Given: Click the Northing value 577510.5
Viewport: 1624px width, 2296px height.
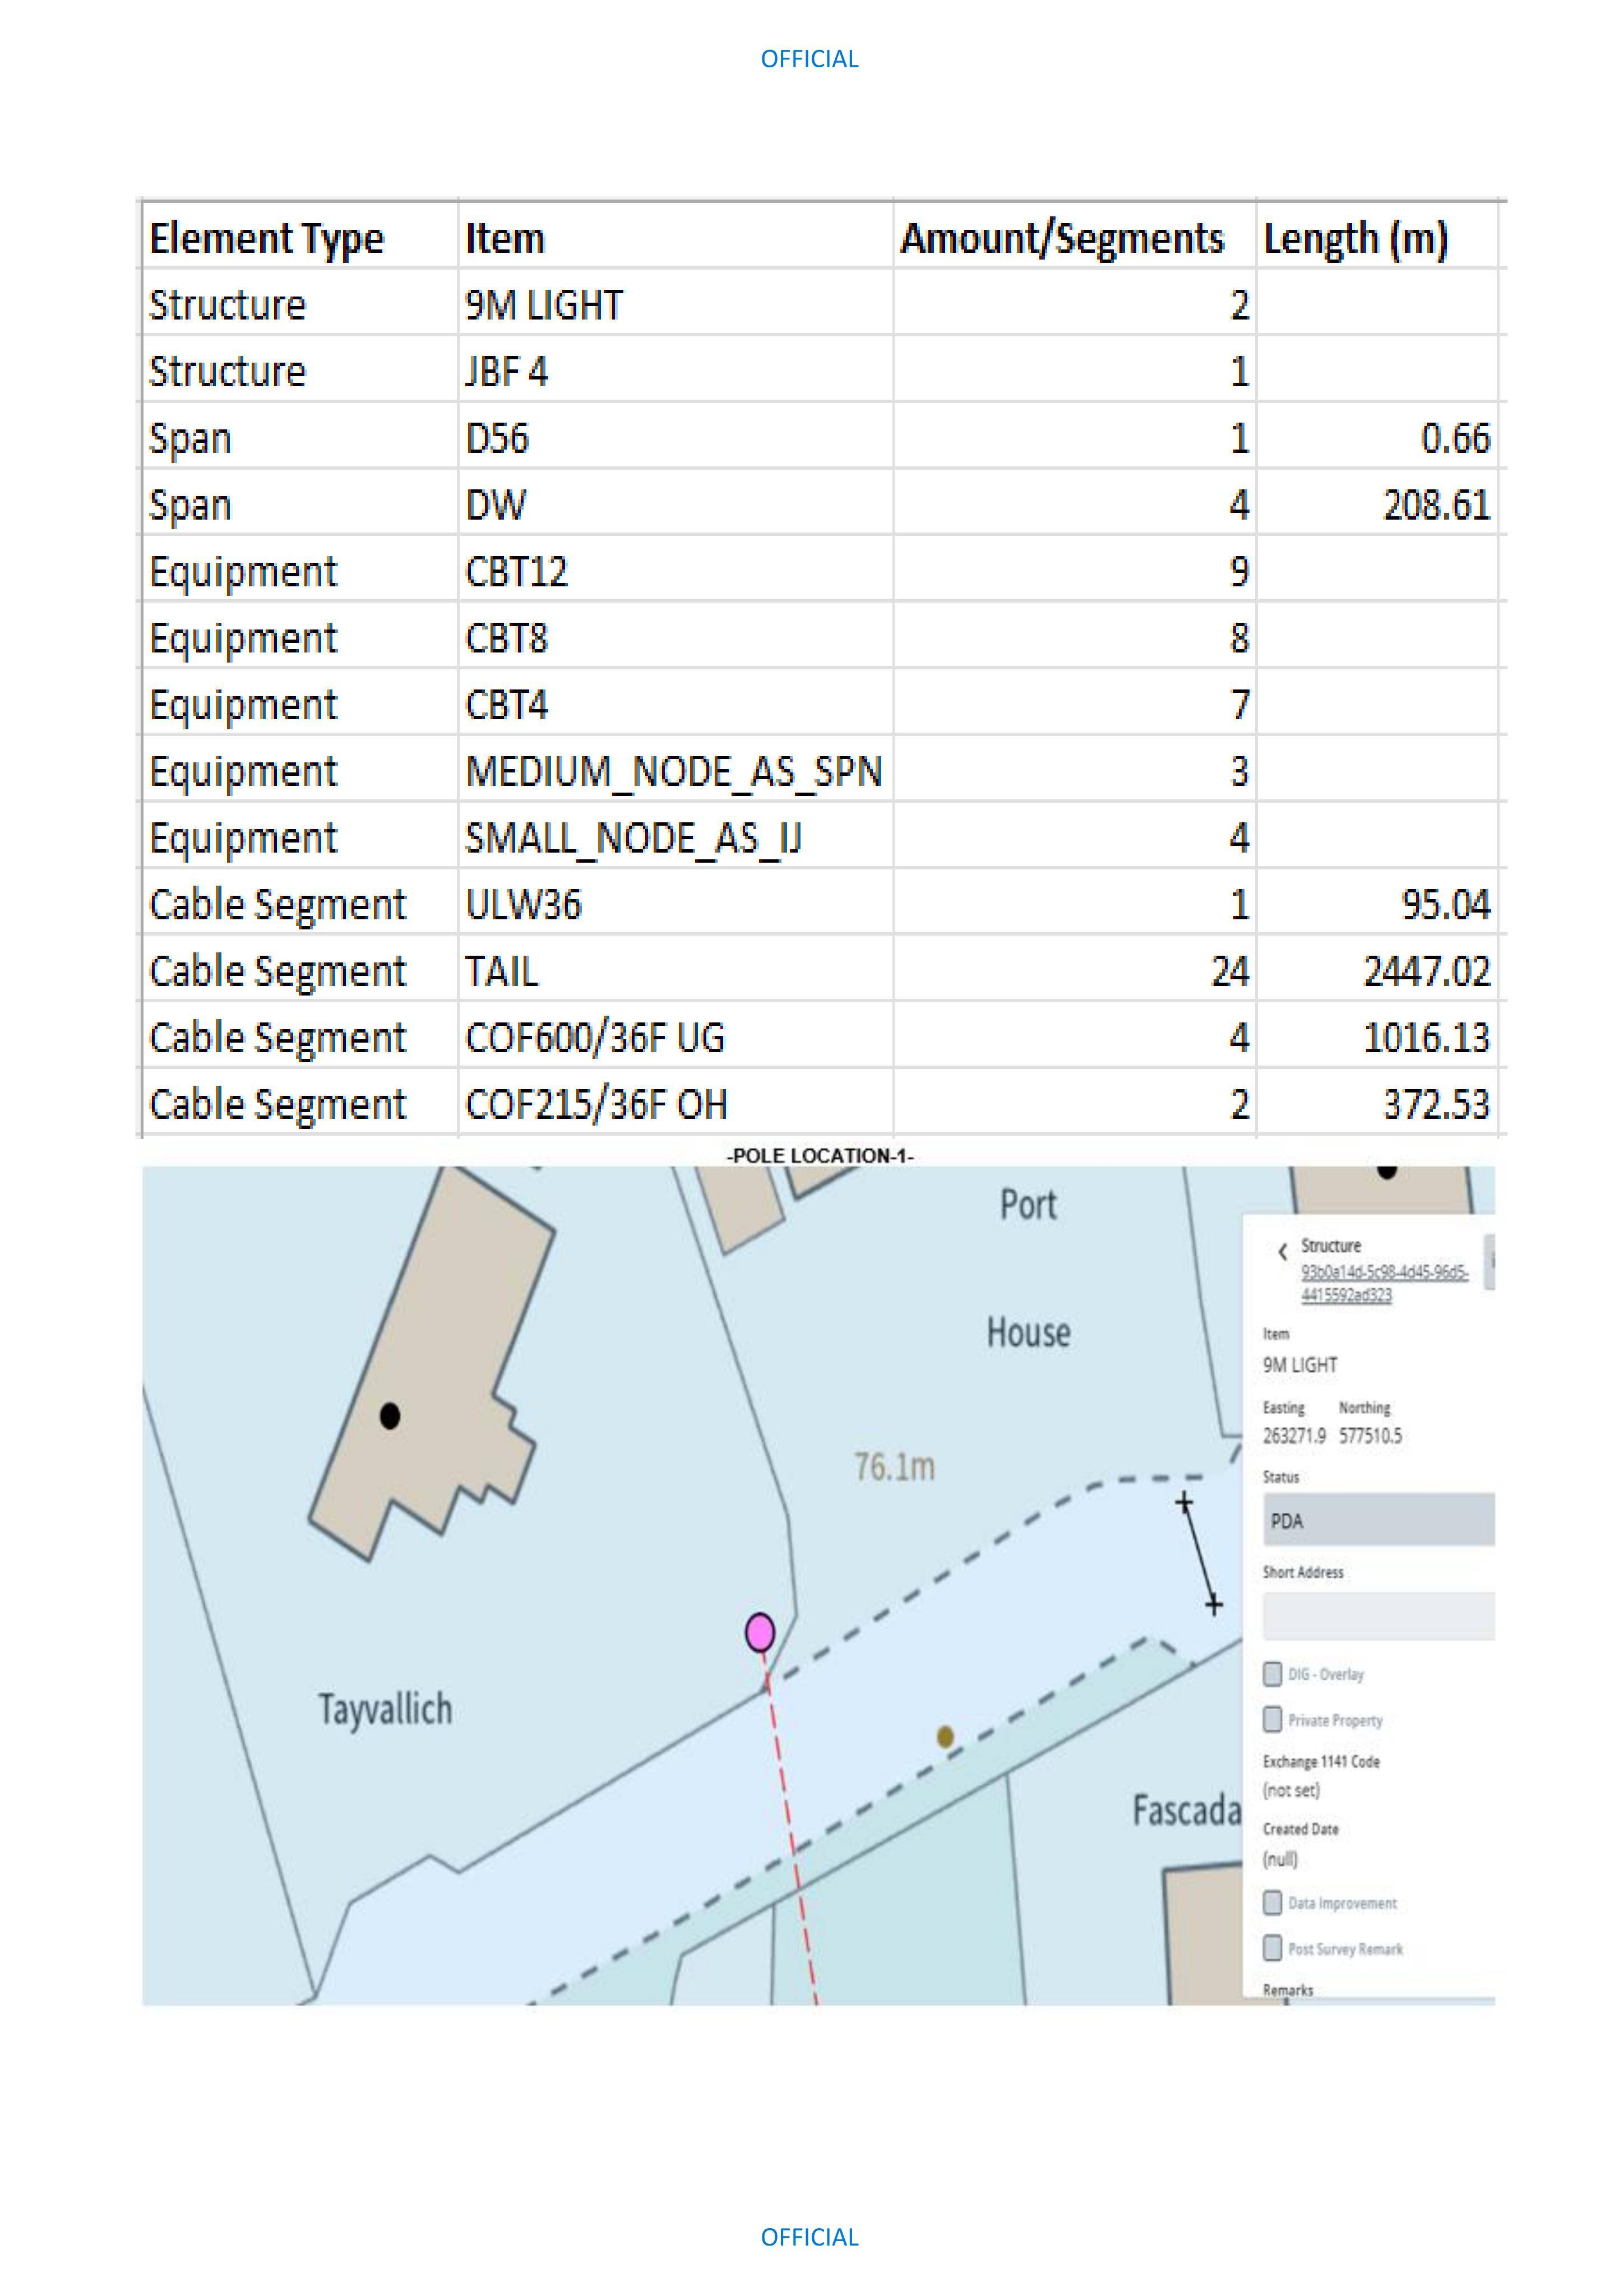Looking at the screenshot, I should pyautogui.click(x=1370, y=1436).
